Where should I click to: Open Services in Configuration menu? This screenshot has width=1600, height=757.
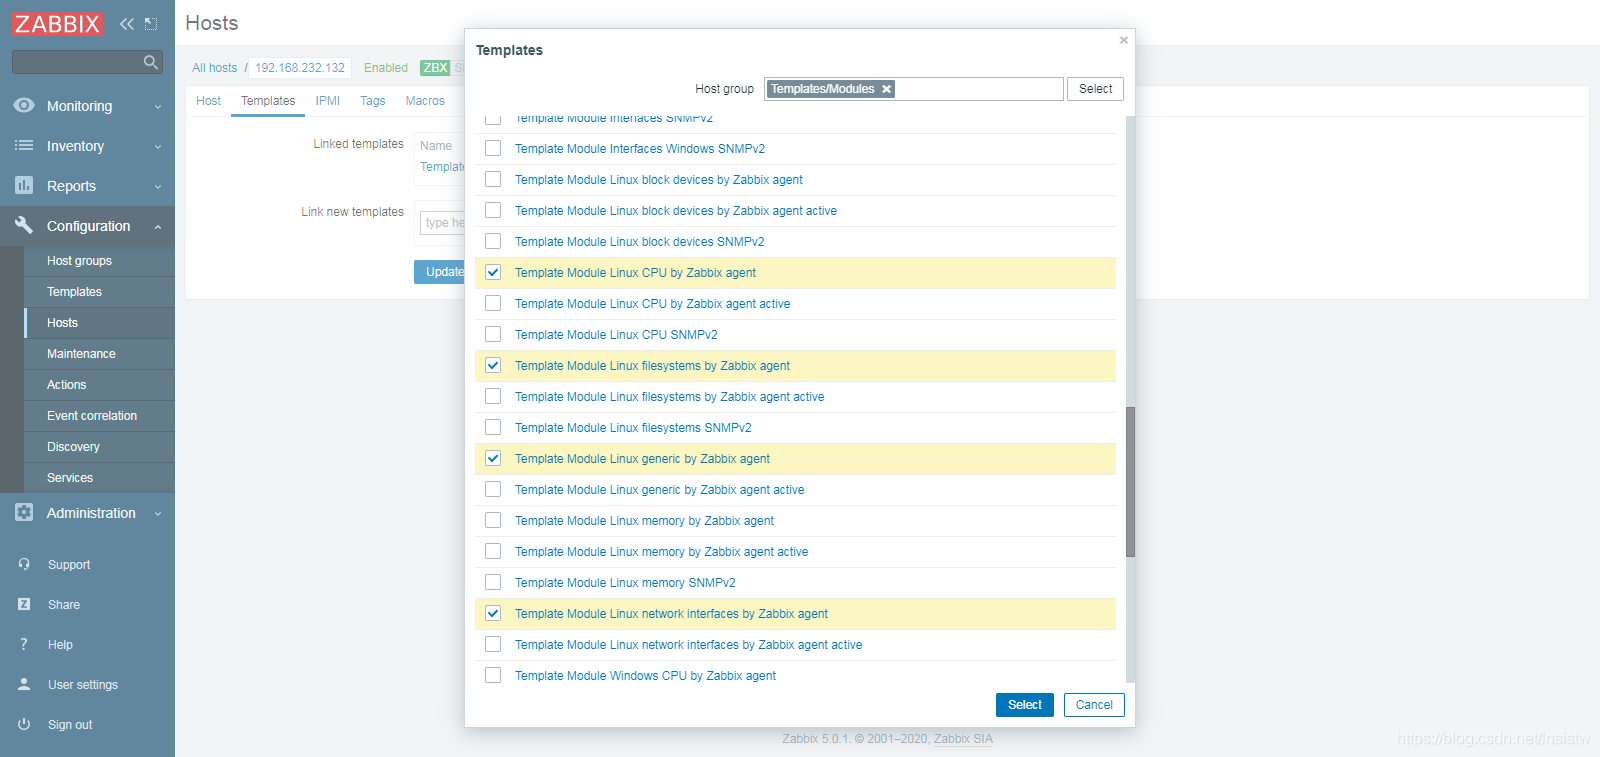click(70, 478)
